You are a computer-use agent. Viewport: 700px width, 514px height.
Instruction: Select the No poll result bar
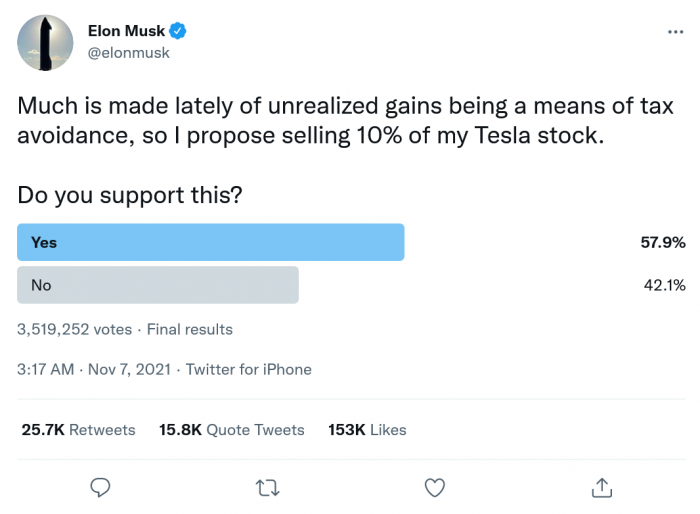click(158, 285)
